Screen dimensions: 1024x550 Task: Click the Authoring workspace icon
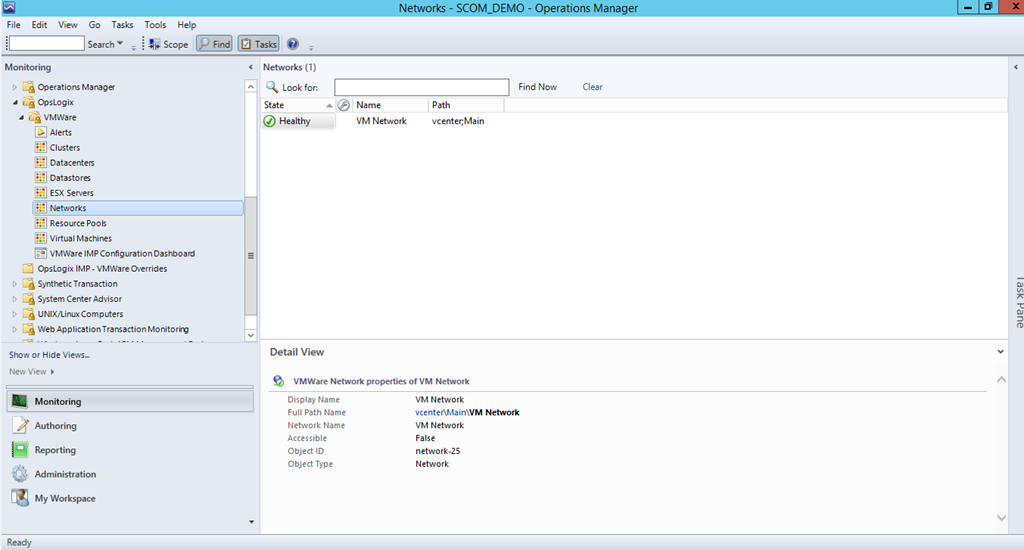20,426
